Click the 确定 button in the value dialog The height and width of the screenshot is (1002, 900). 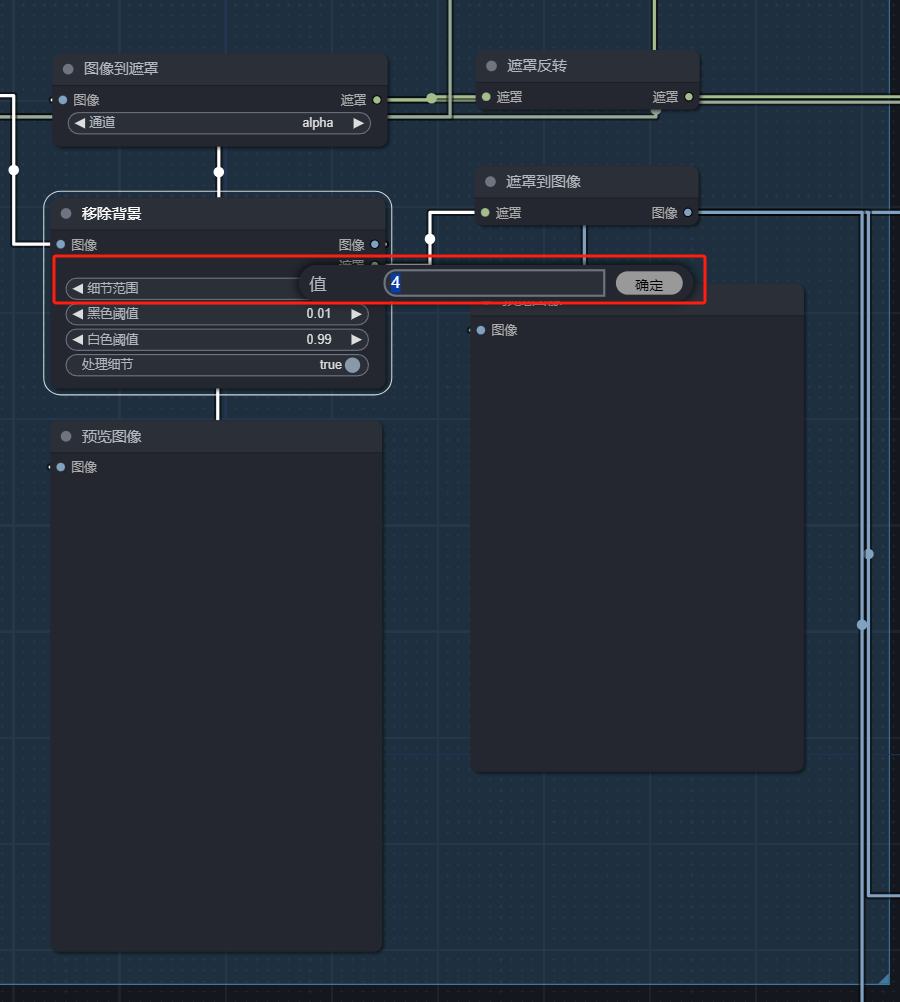649,284
